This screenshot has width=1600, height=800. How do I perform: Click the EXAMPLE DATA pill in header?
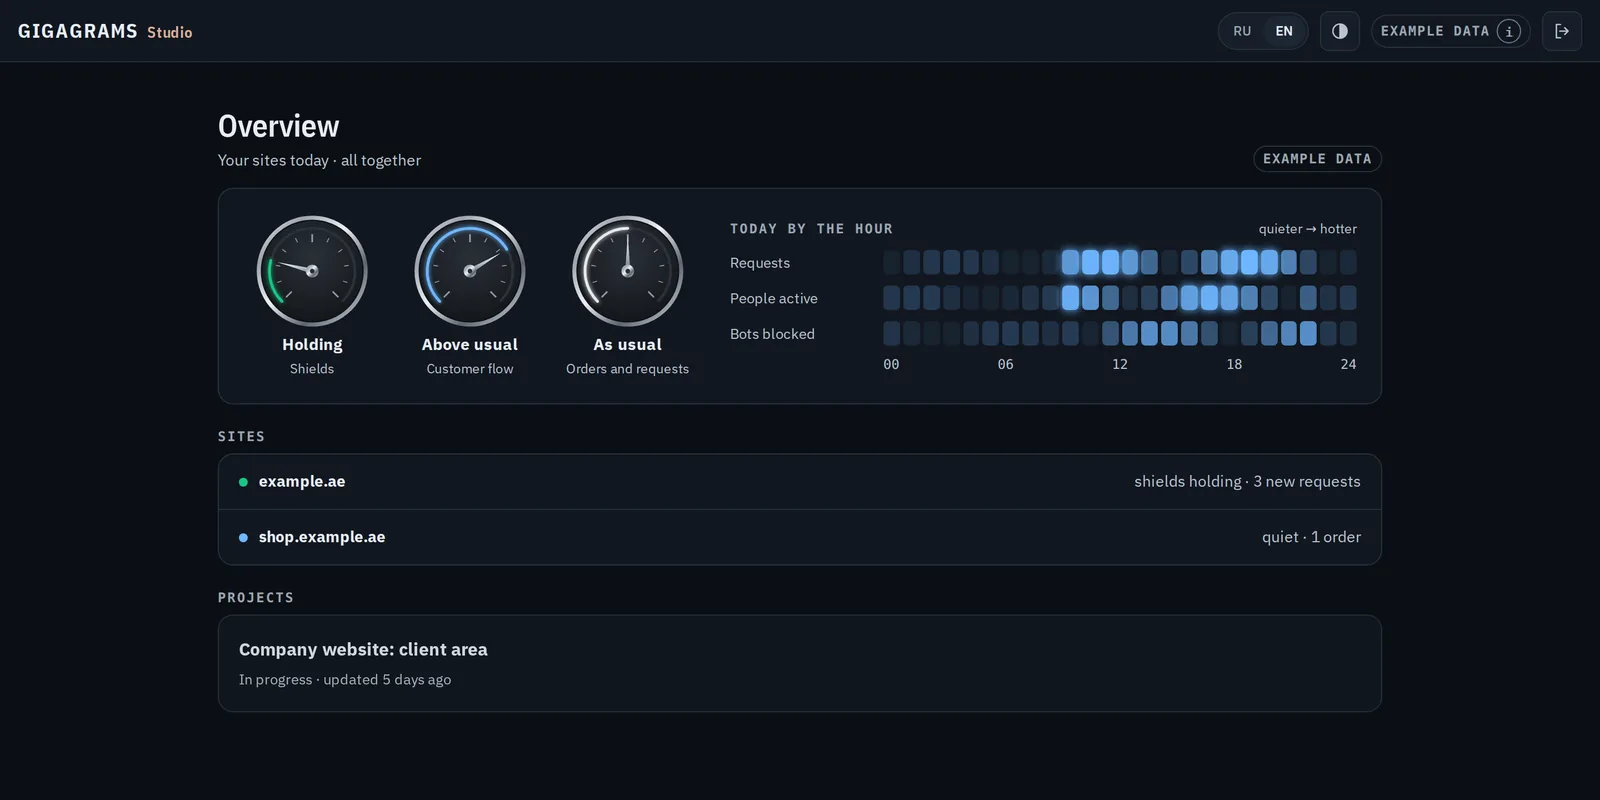tap(1450, 31)
